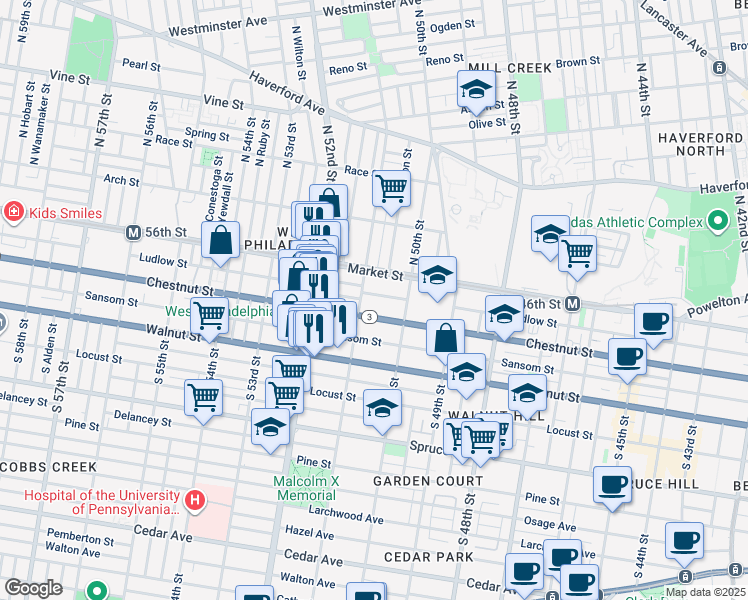Image resolution: width=748 pixels, height=600 pixels.
Task: Click the 46th St metro M icon
Action: [x=572, y=303]
